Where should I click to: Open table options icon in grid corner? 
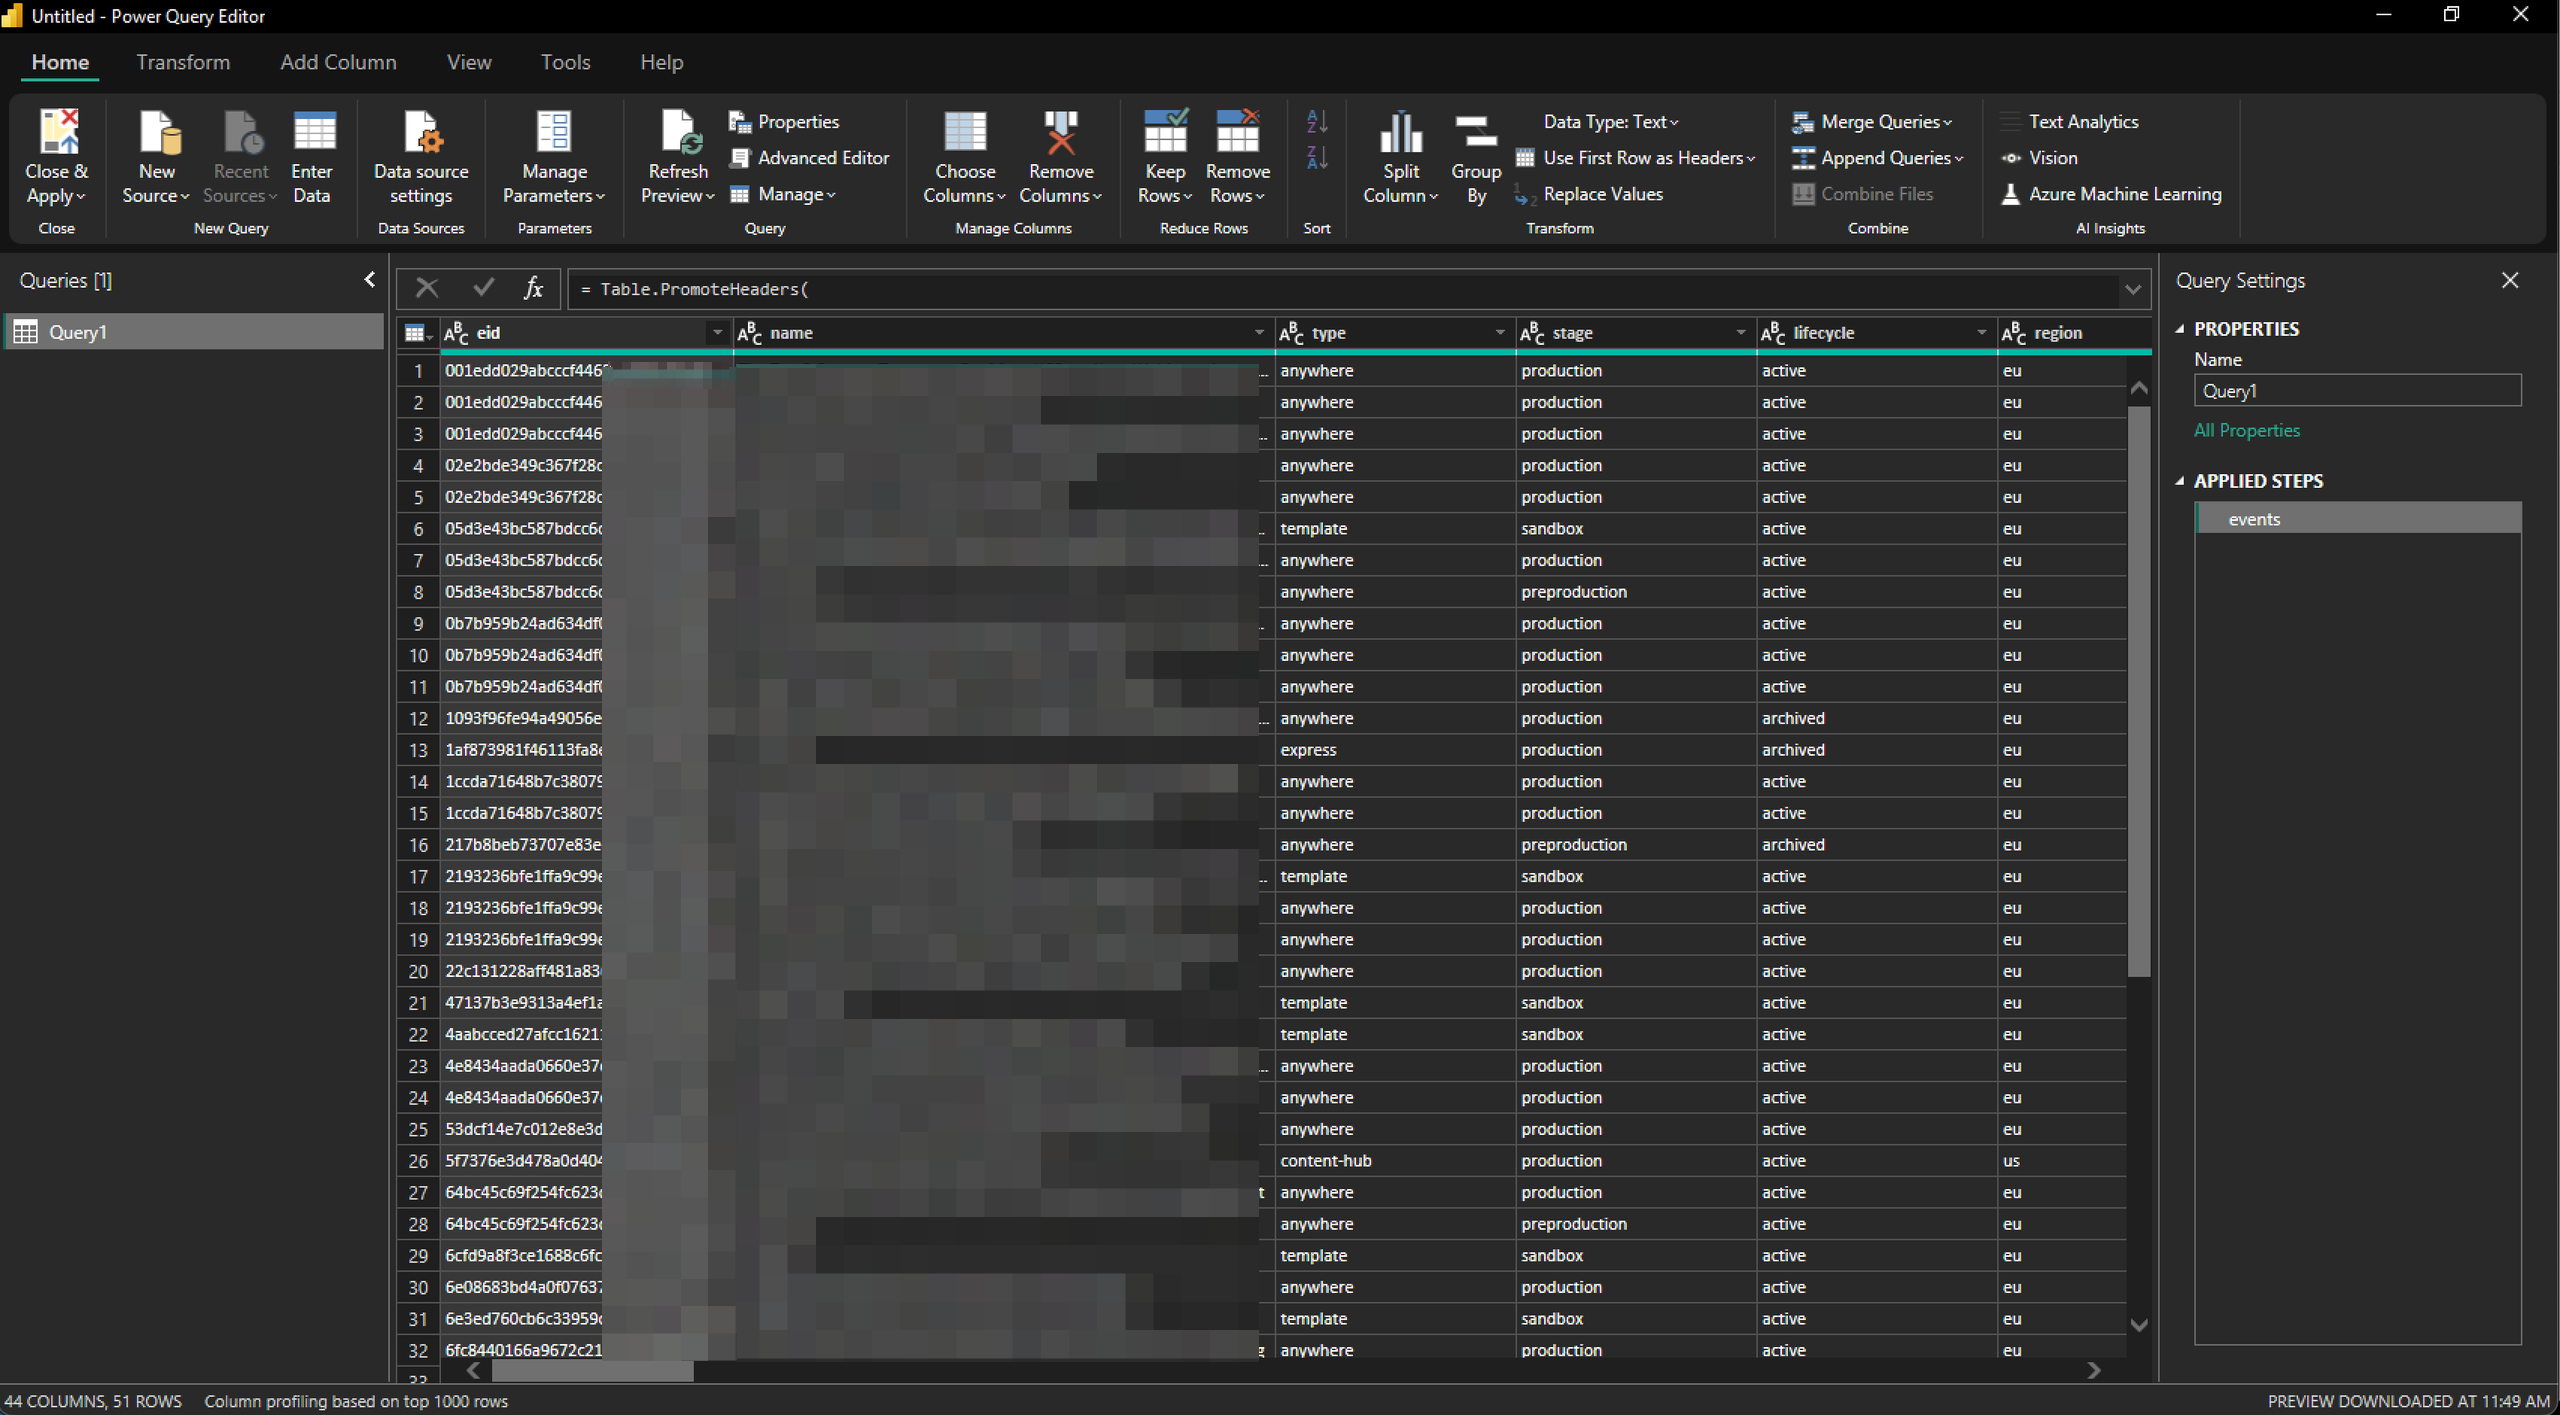(x=417, y=333)
